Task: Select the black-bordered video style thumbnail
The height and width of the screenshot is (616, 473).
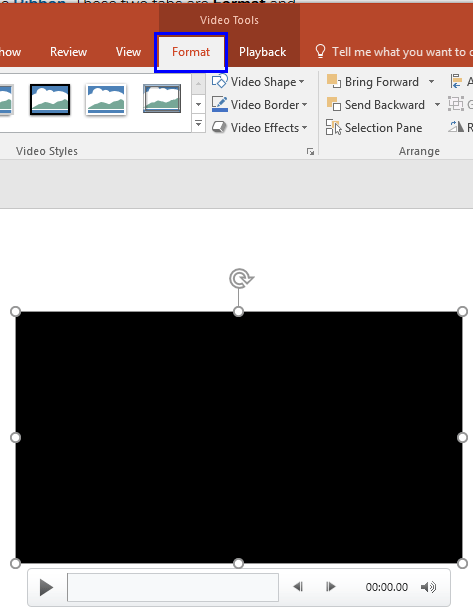Action: coord(50,99)
